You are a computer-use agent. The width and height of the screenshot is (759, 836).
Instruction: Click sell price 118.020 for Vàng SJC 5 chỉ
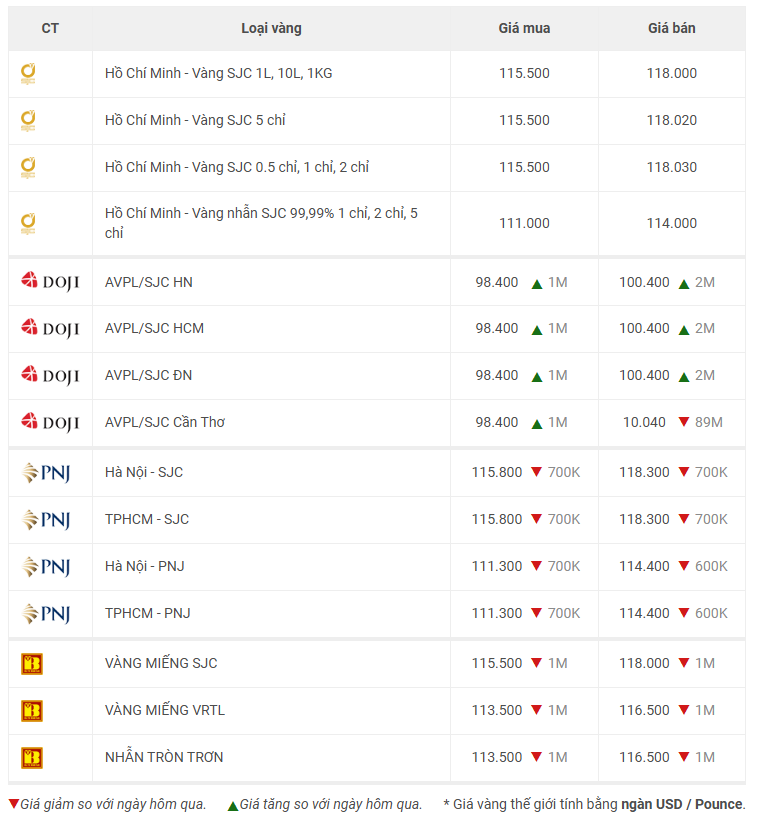click(672, 120)
